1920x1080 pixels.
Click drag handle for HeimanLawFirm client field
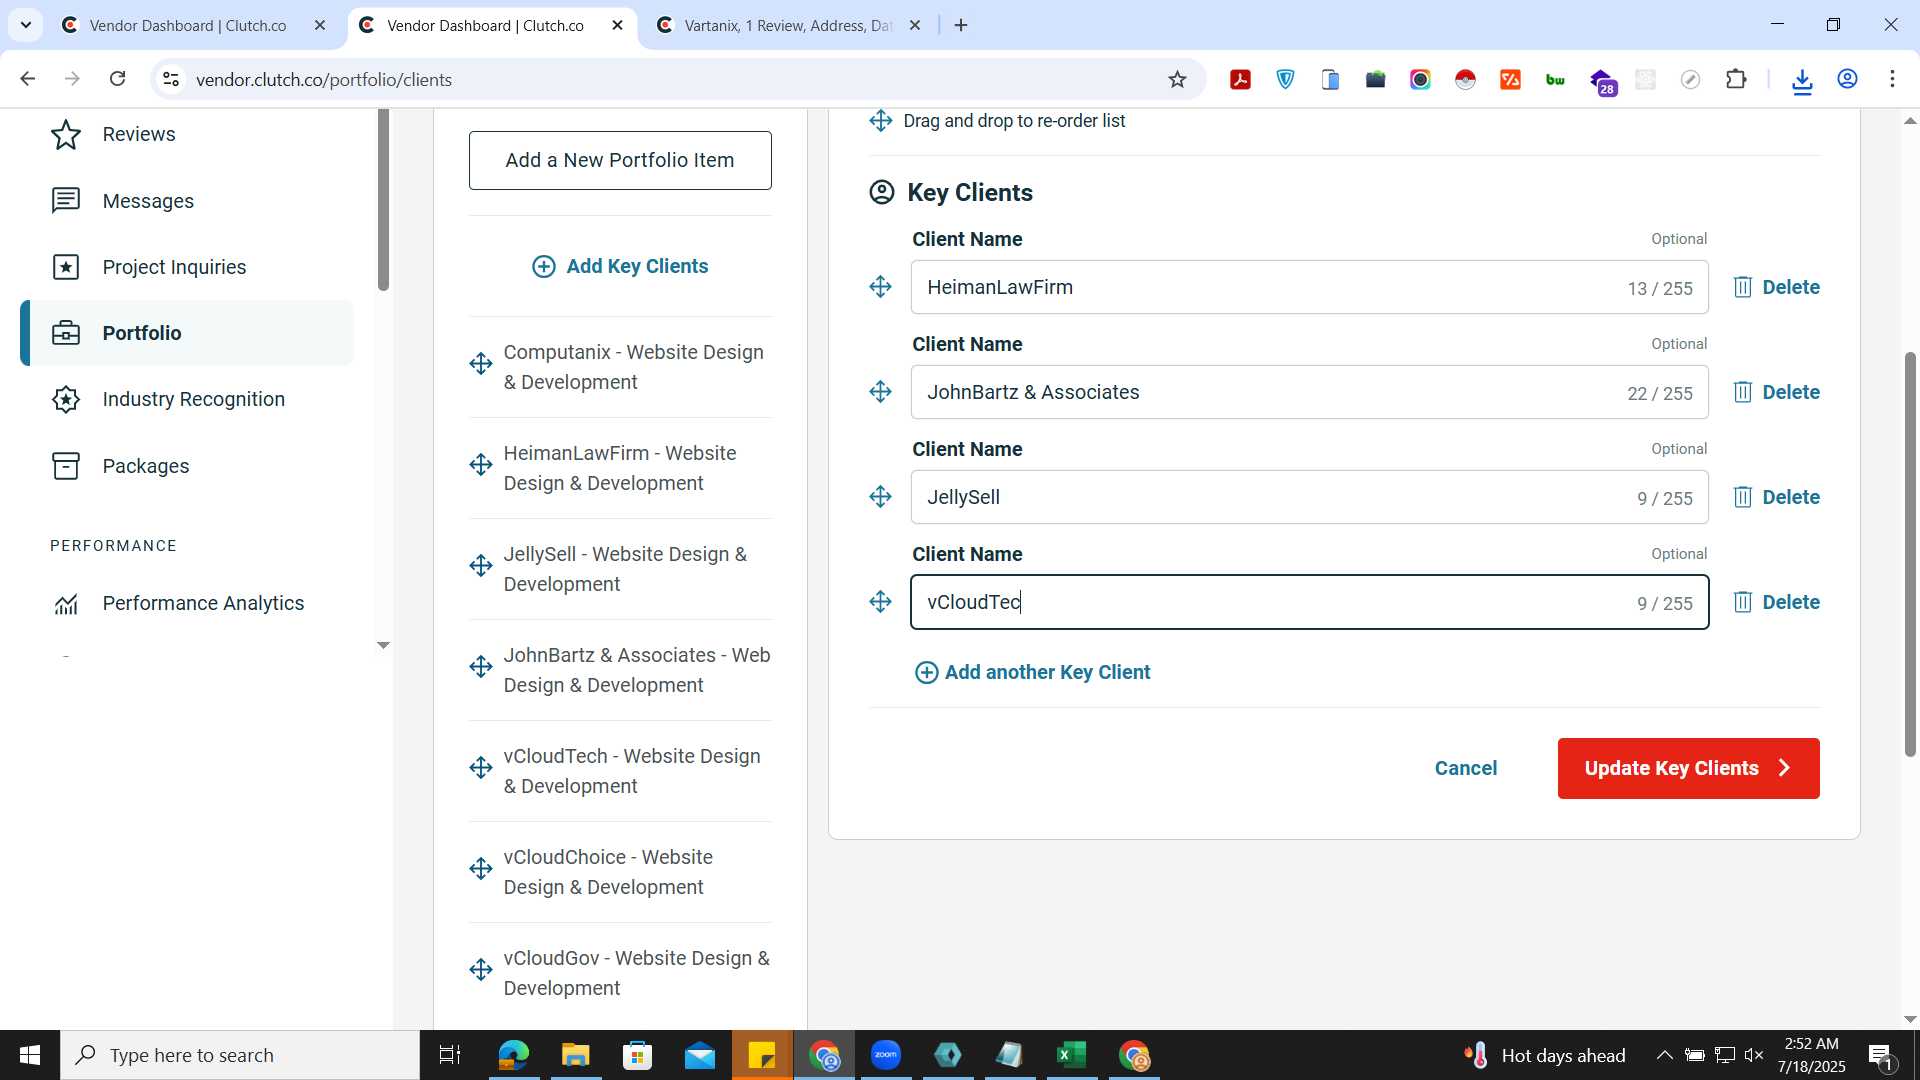click(880, 287)
